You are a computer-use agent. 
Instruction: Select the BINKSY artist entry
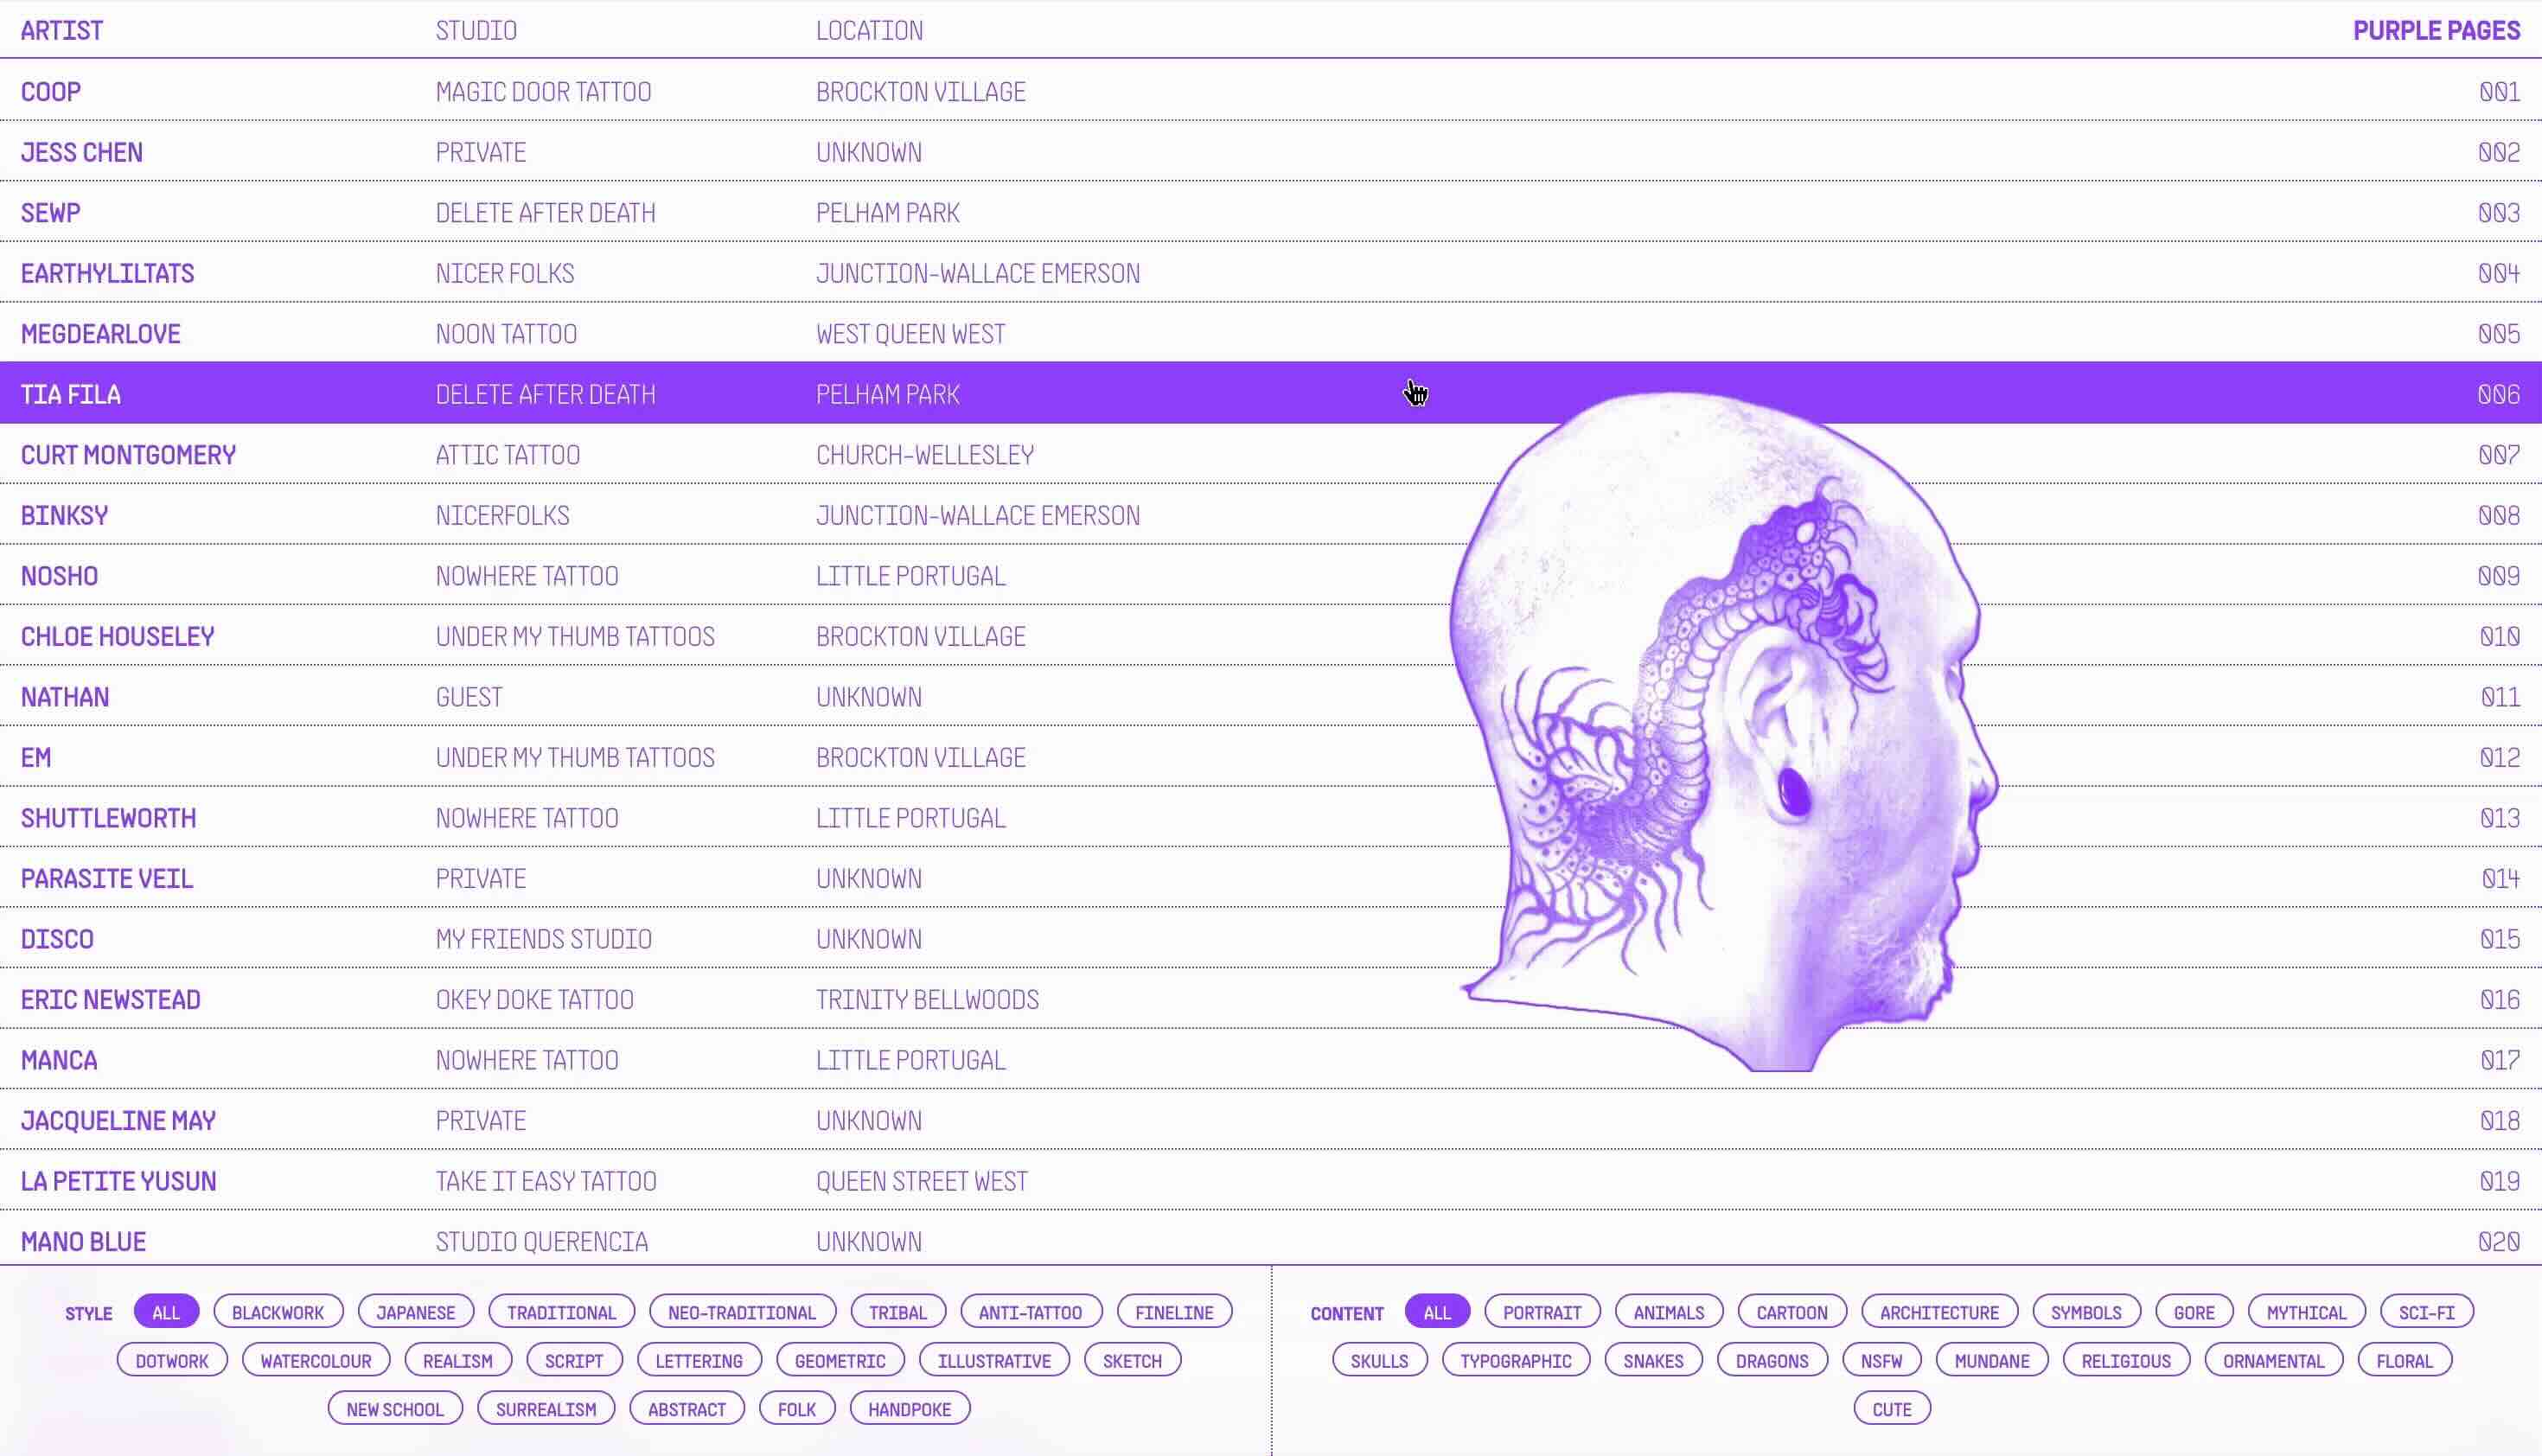pyautogui.click(x=1271, y=515)
